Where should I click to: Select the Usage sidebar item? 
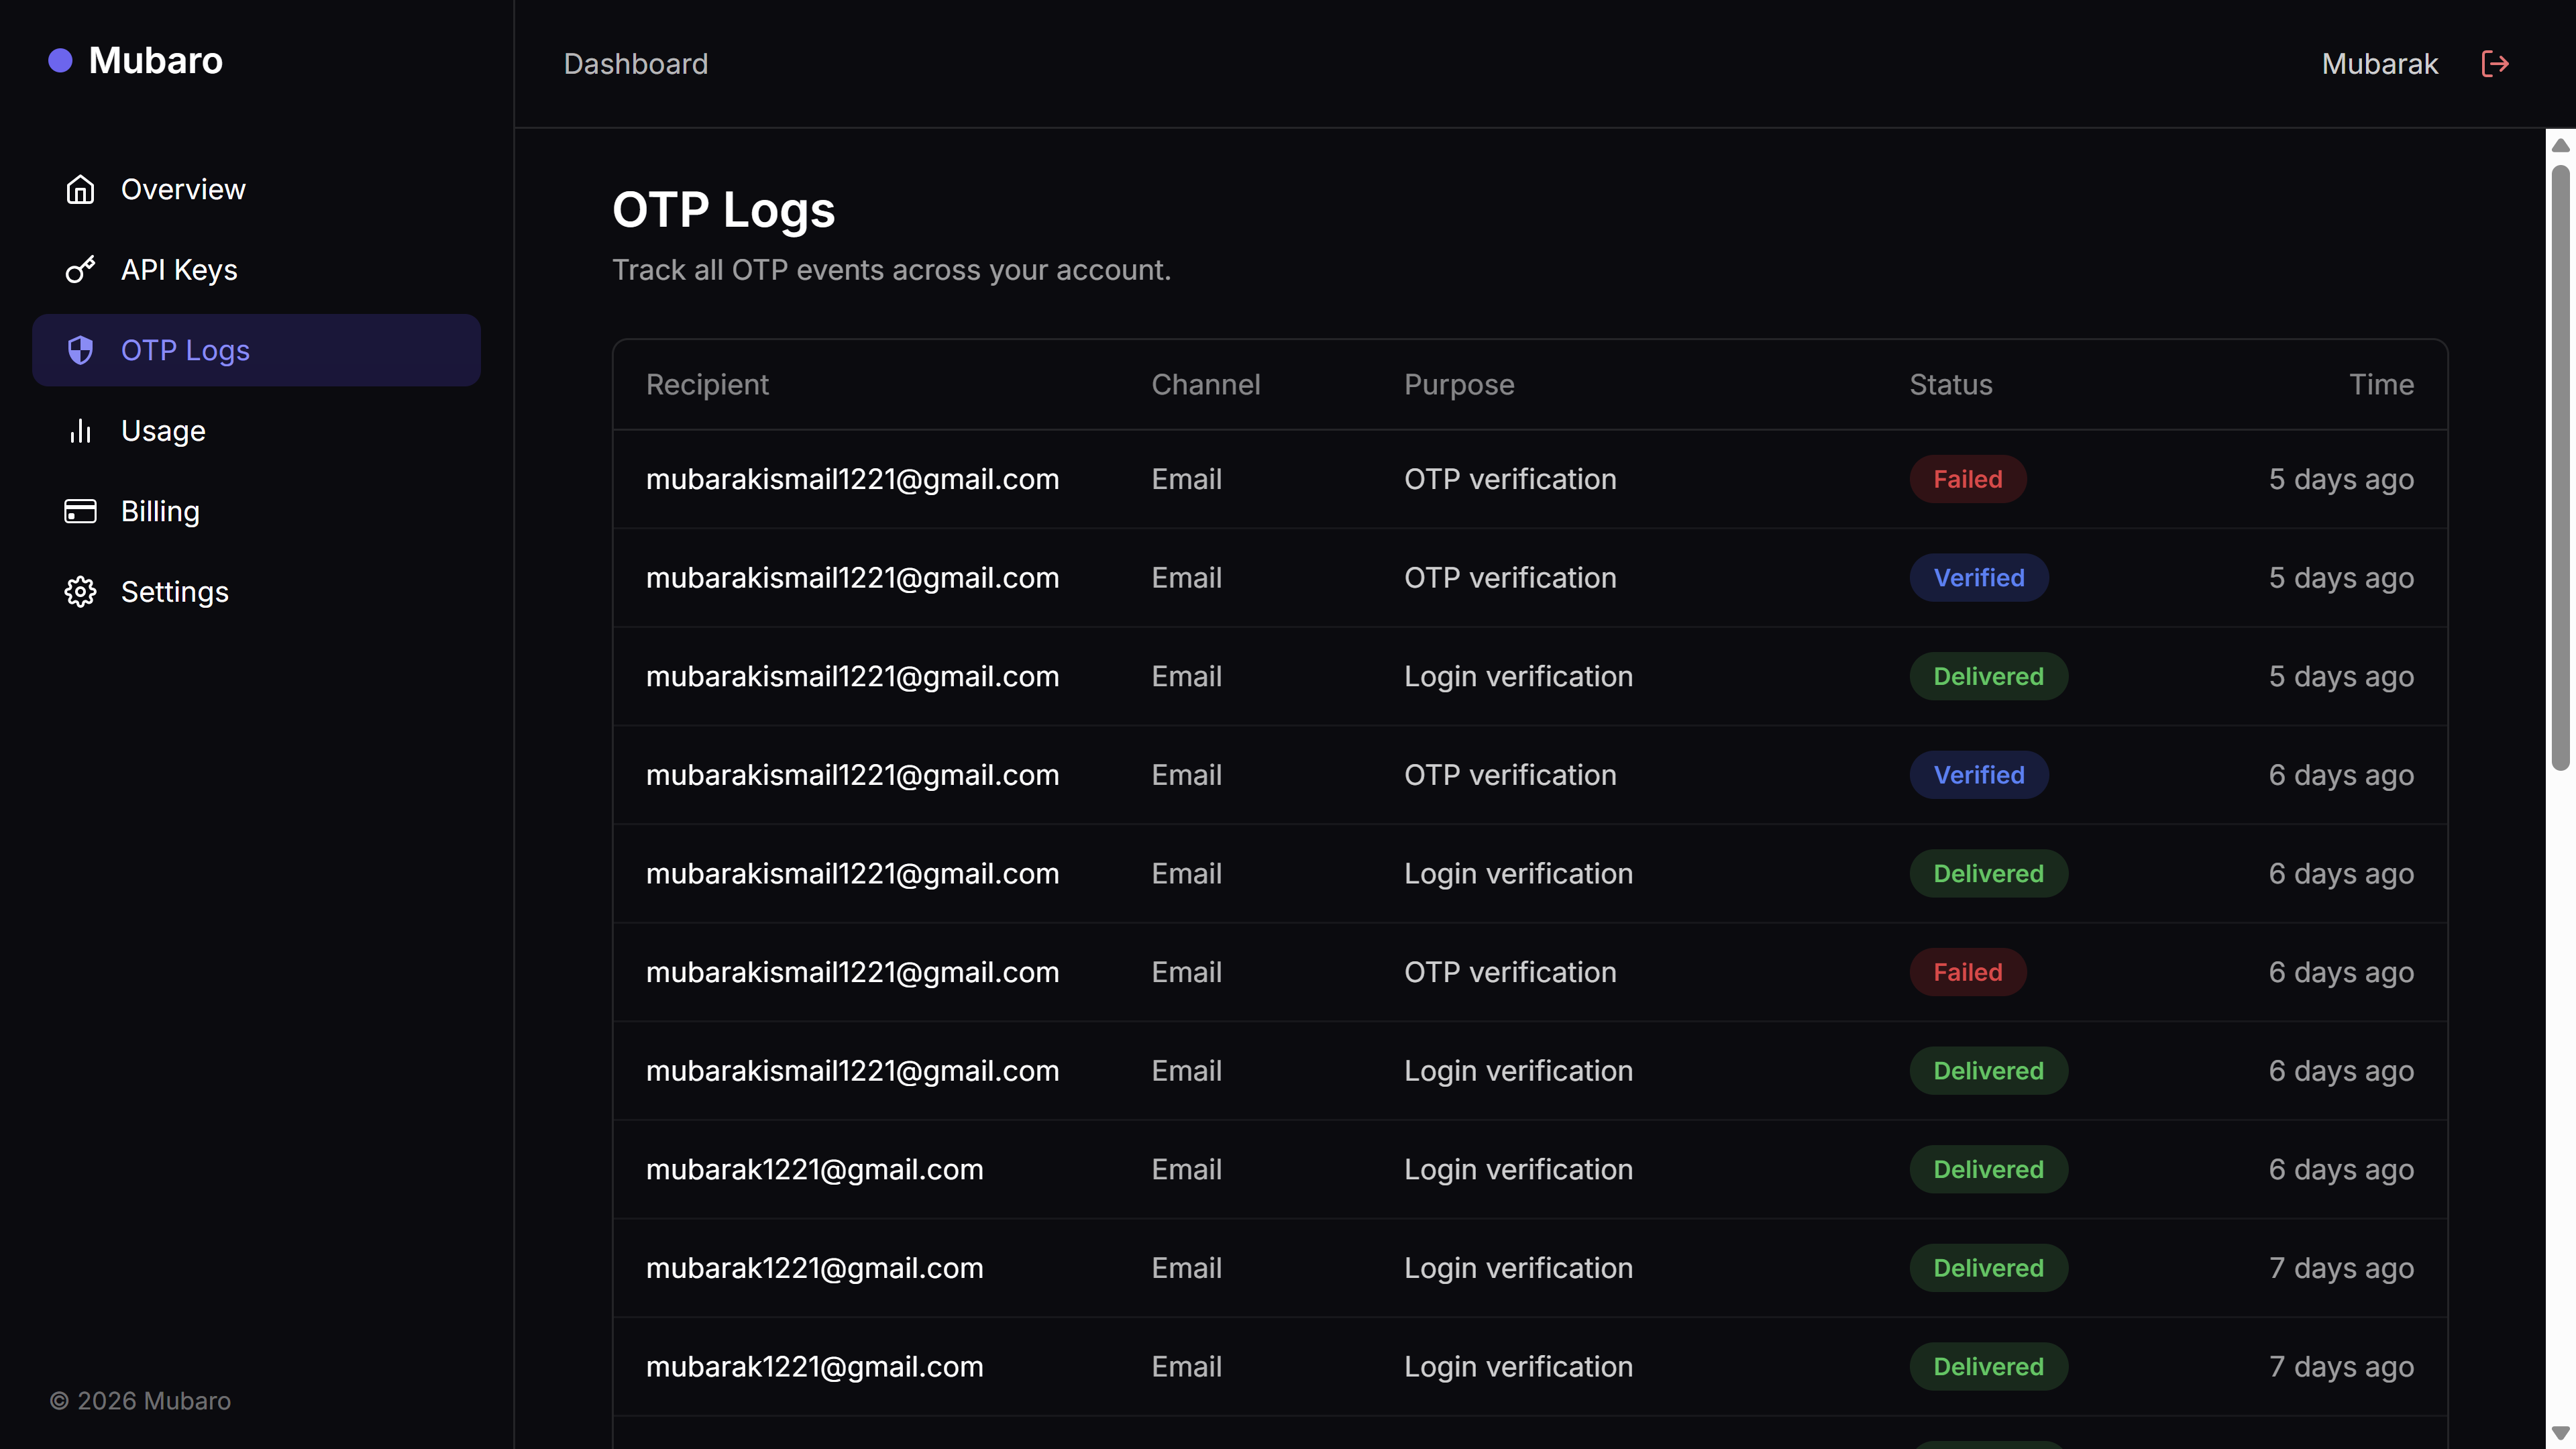coord(256,431)
